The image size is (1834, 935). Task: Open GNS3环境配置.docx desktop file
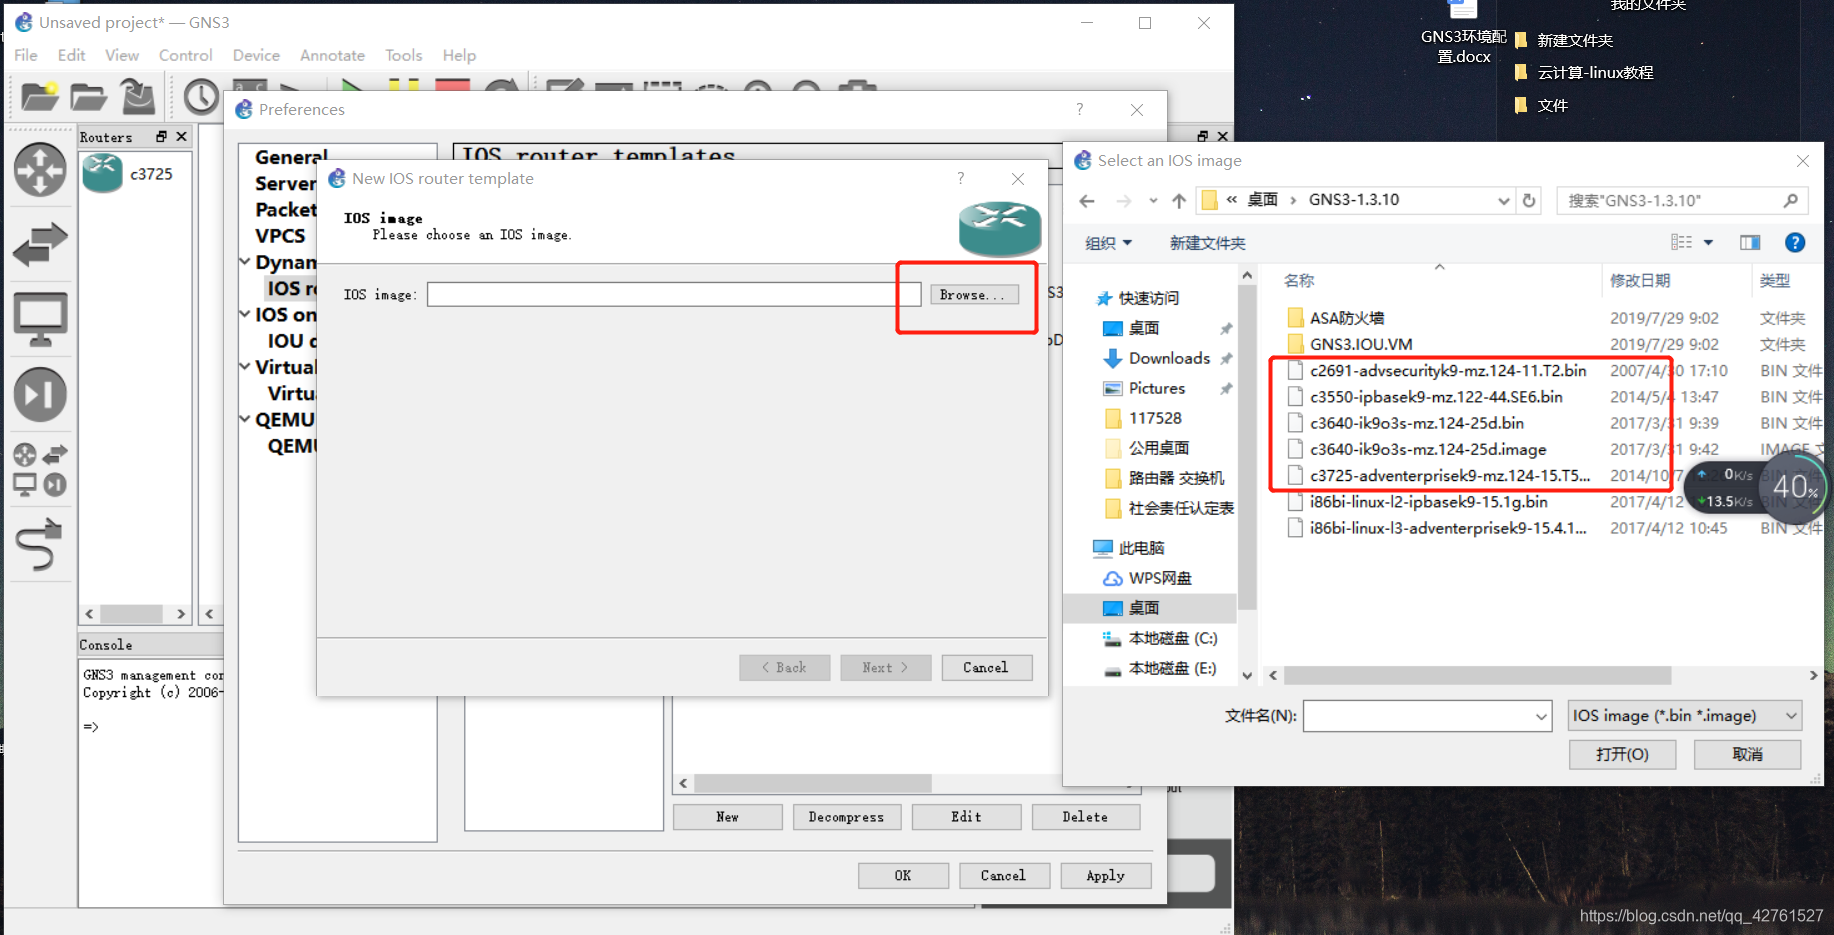pos(1463,34)
